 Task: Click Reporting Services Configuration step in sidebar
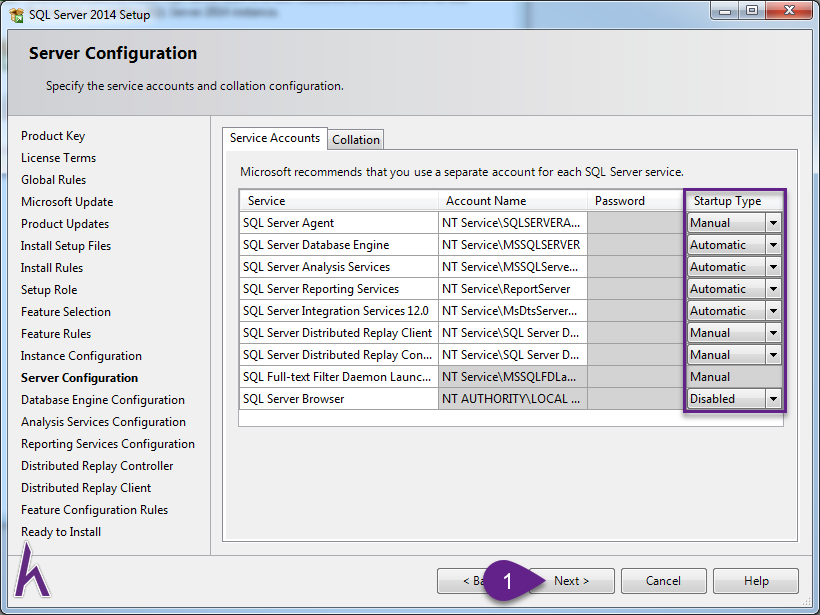108,443
